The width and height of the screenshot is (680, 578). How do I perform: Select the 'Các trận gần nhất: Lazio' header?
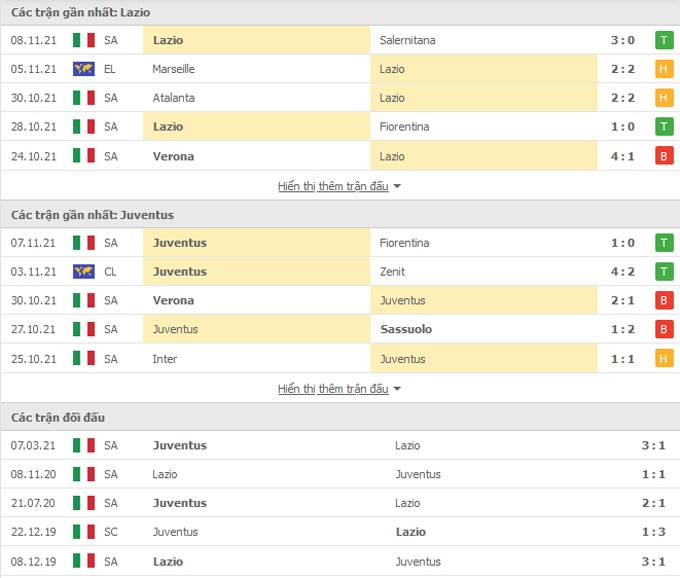pyautogui.click(x=81, y=12)
